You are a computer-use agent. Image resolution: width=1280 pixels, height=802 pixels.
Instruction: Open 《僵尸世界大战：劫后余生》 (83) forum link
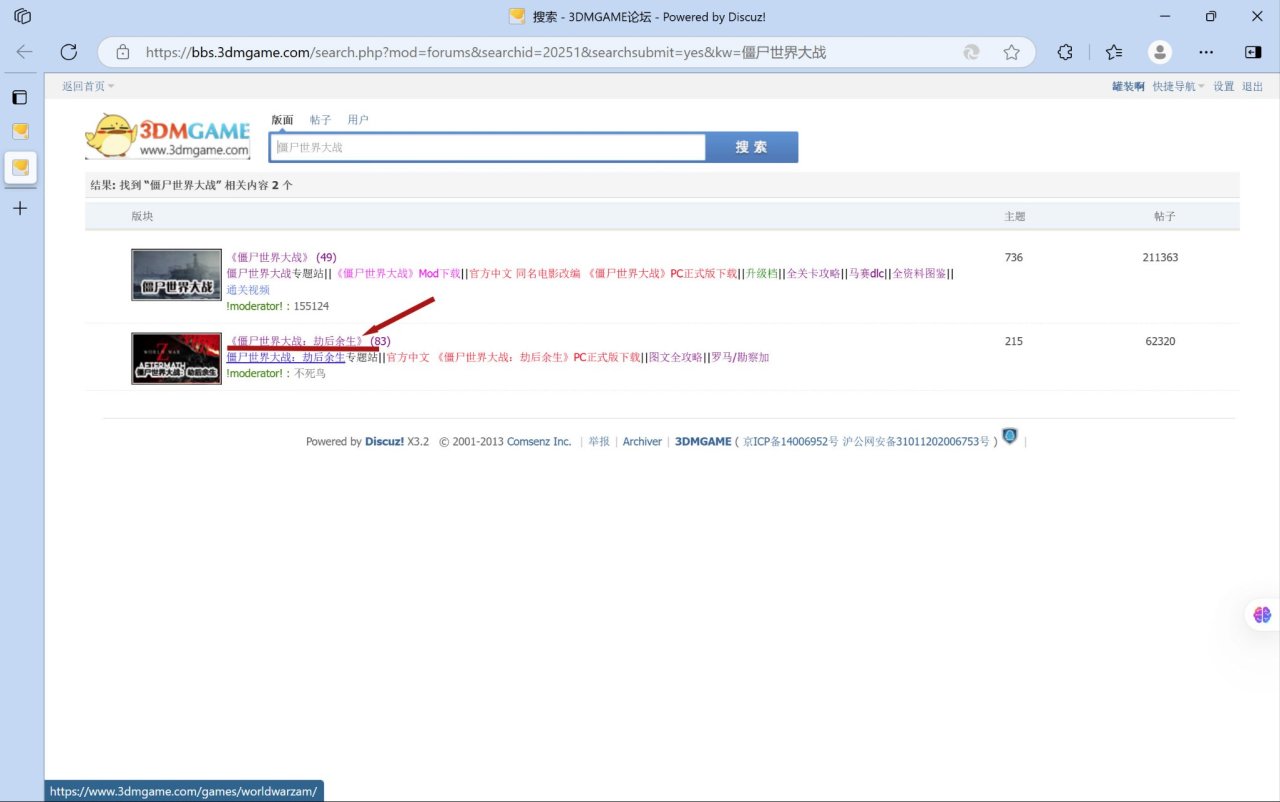tap(309, 341)
